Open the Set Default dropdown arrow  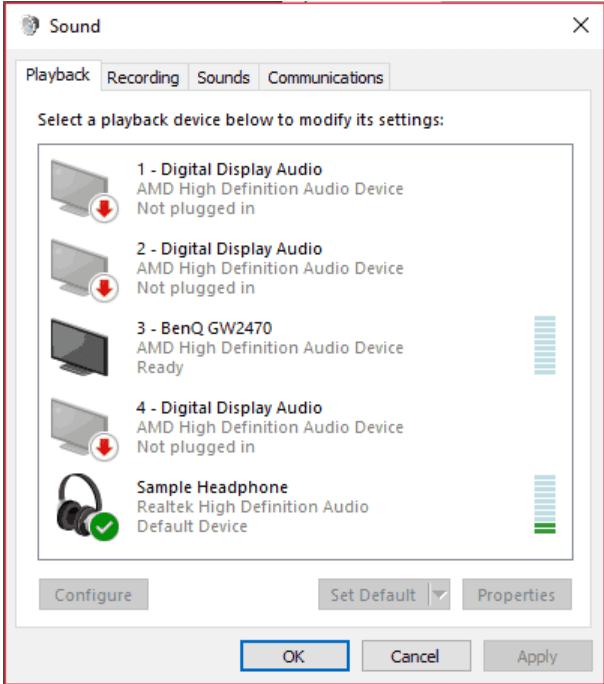click(x=439, y=595)
